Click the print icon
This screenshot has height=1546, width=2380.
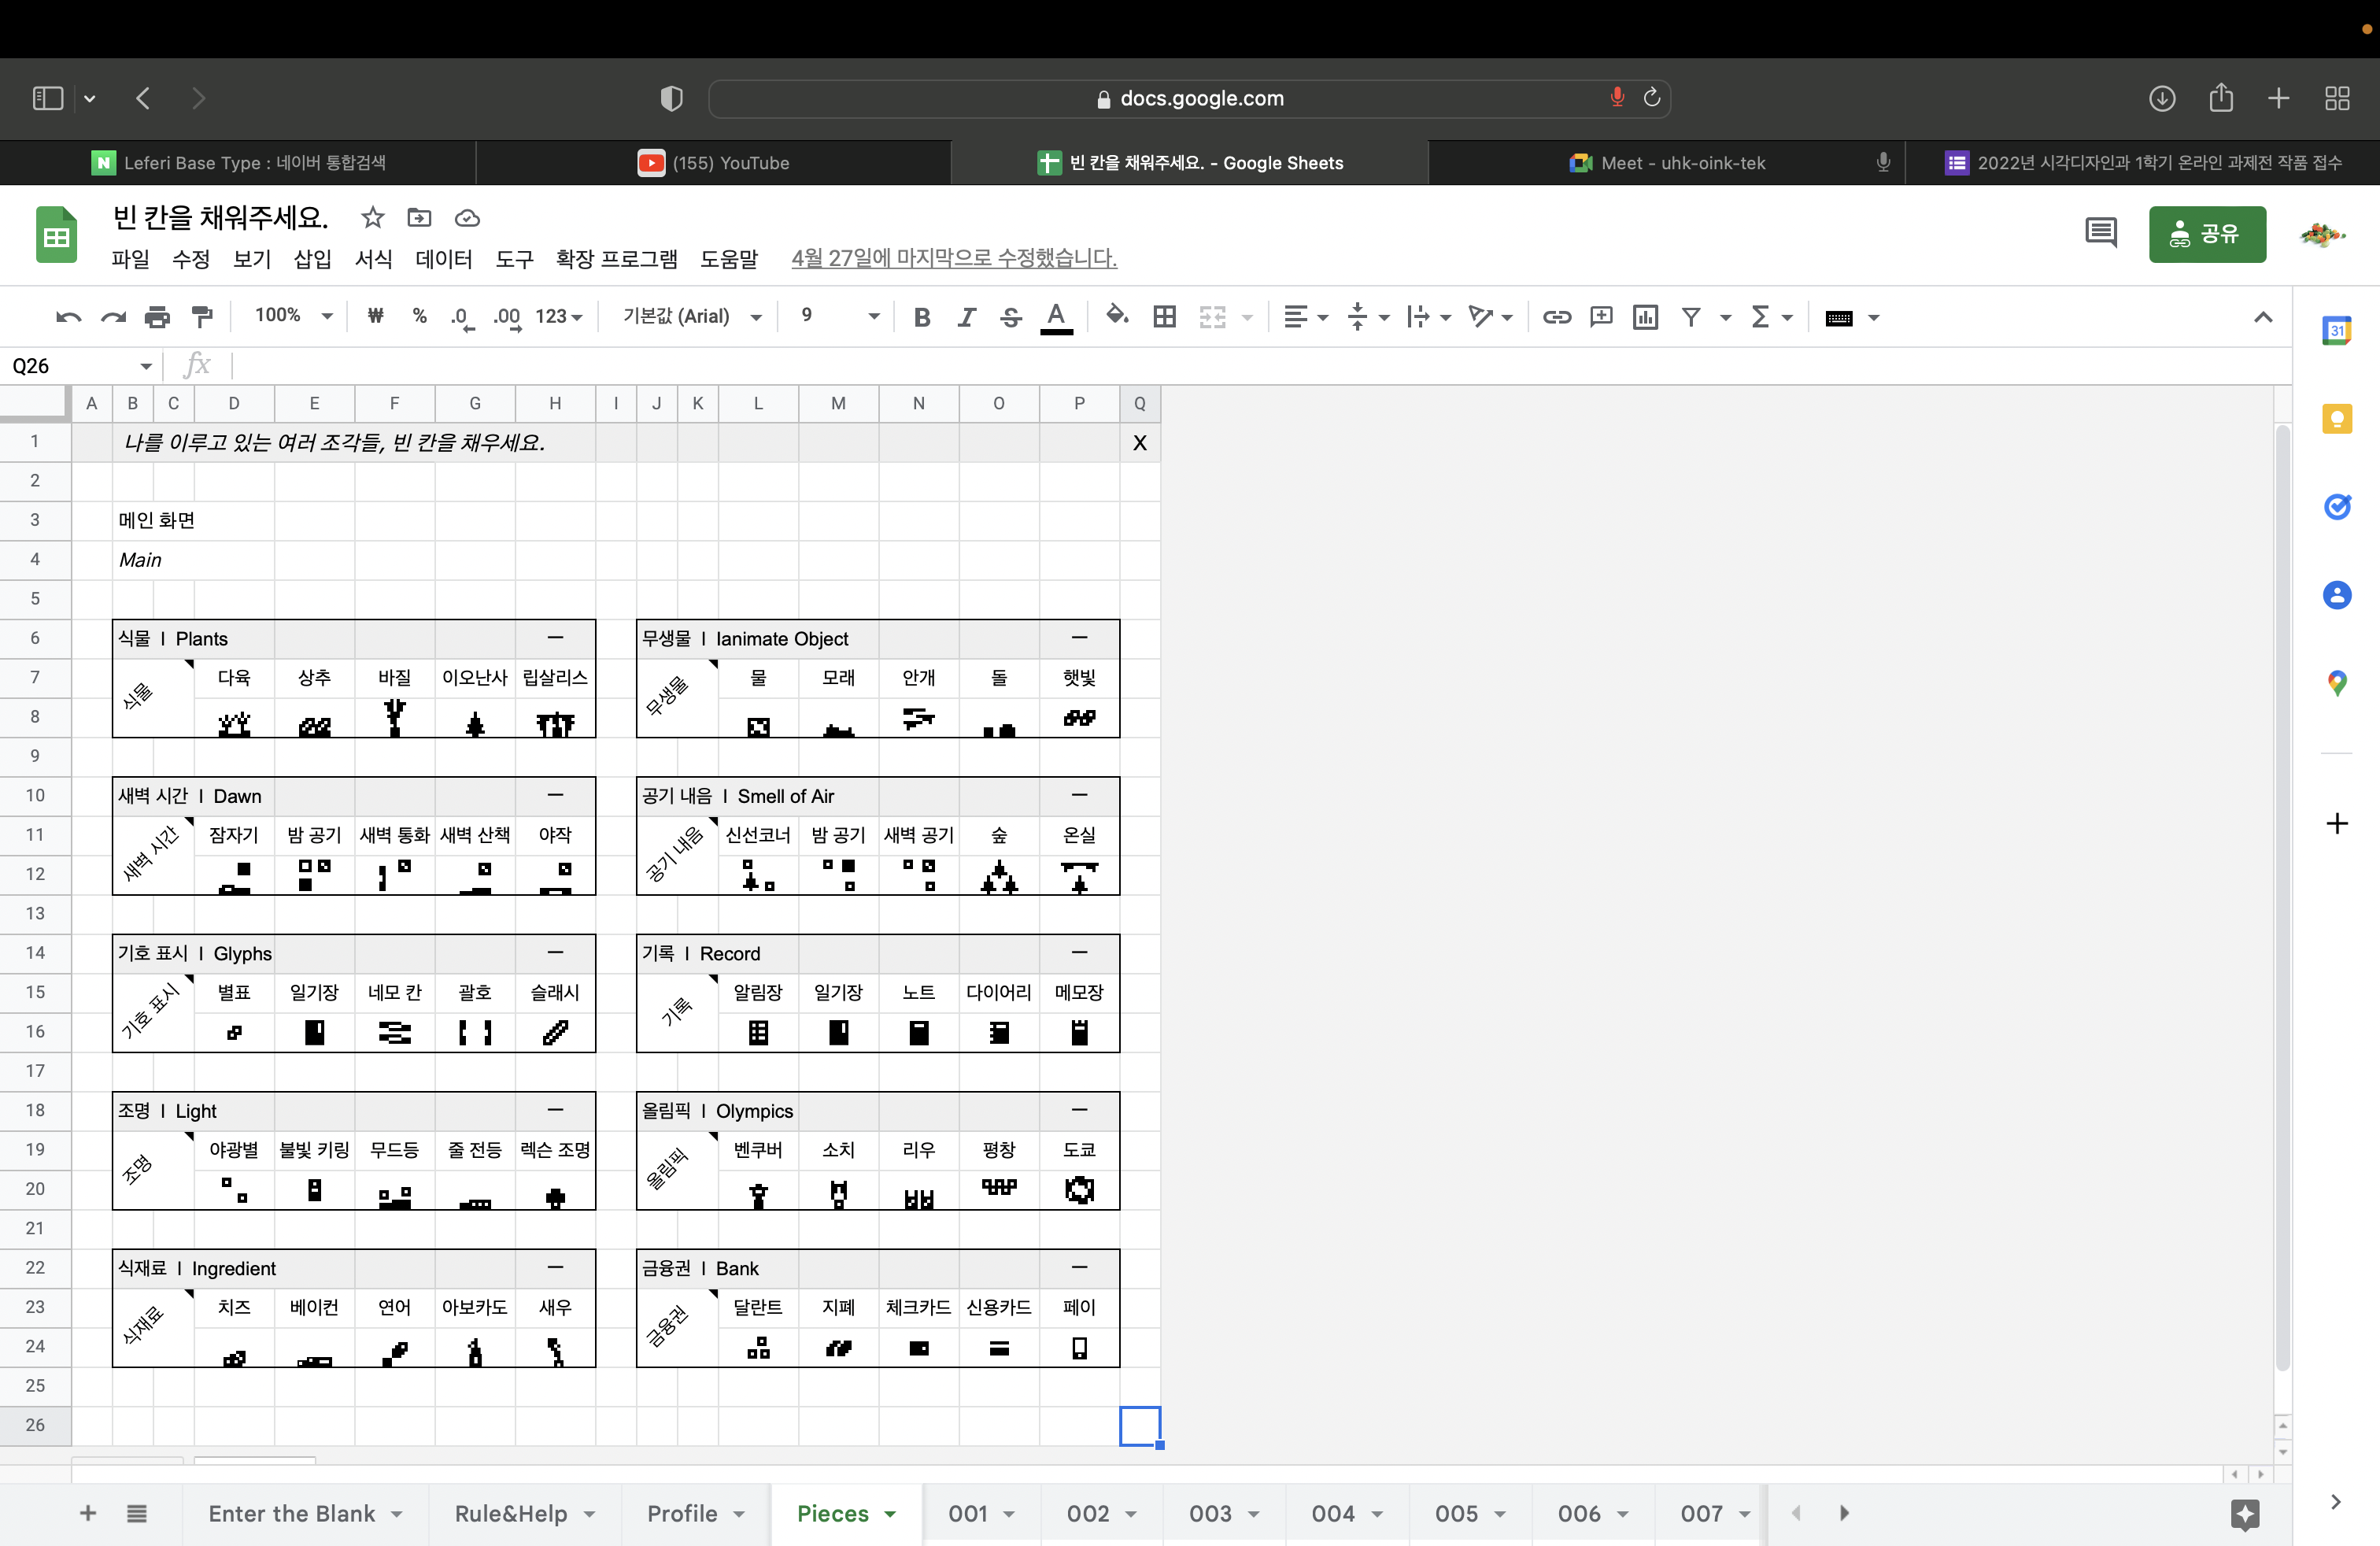(157, 317)
